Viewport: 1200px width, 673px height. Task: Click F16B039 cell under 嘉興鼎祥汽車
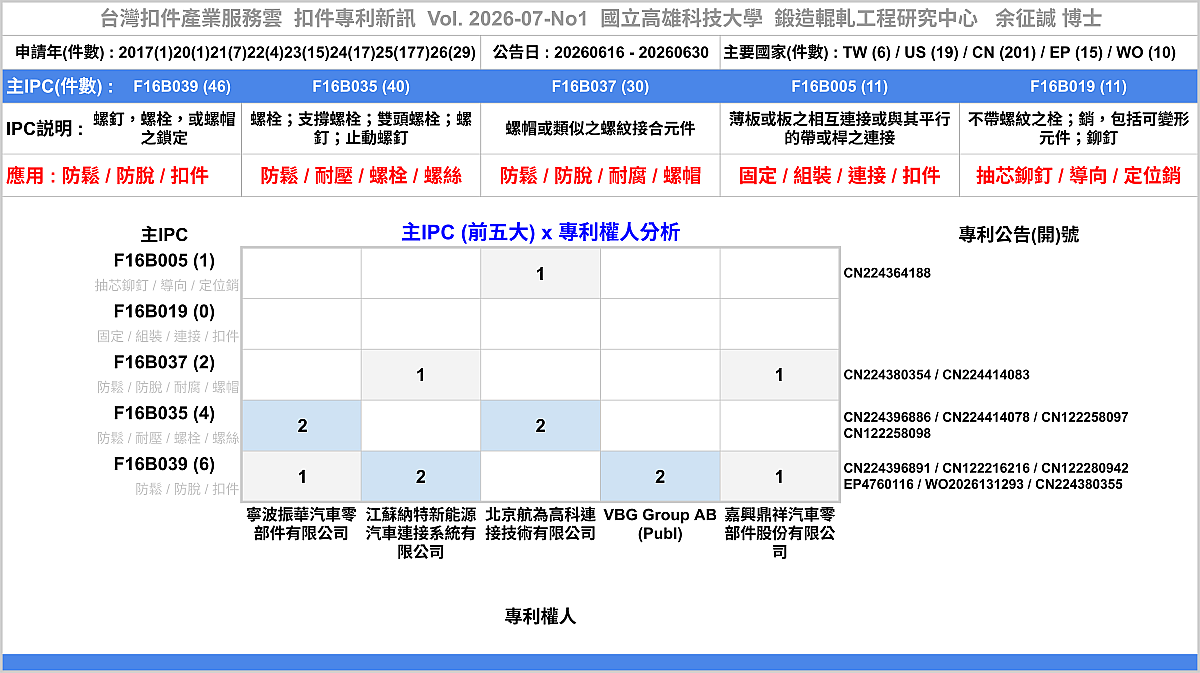point(779,477)
